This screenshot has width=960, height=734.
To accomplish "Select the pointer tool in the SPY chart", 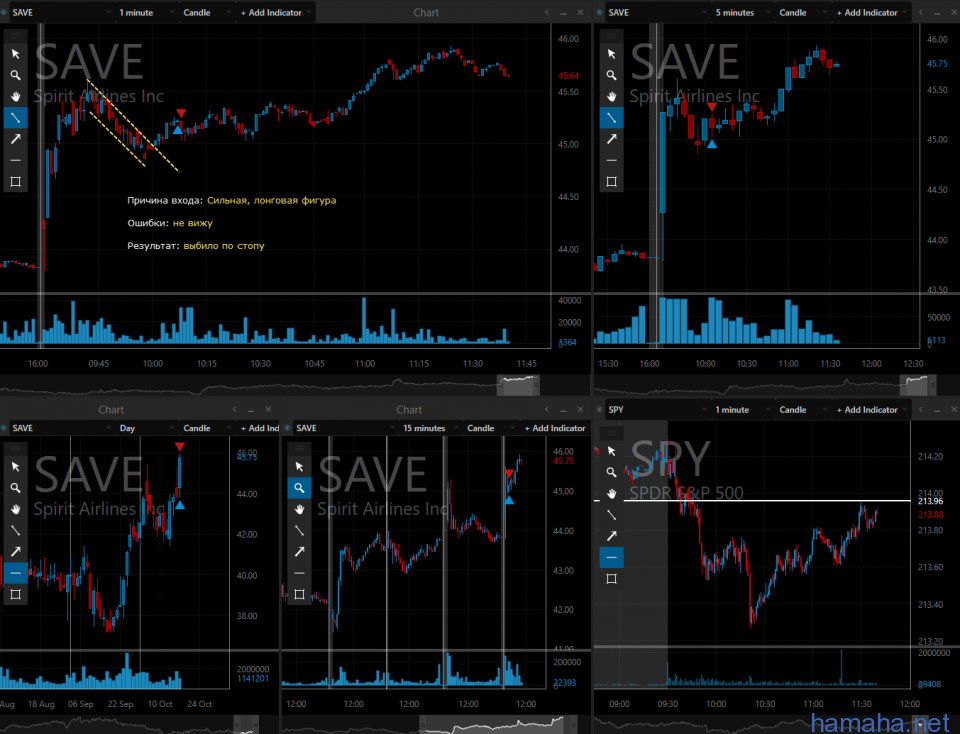I will 611,451.
